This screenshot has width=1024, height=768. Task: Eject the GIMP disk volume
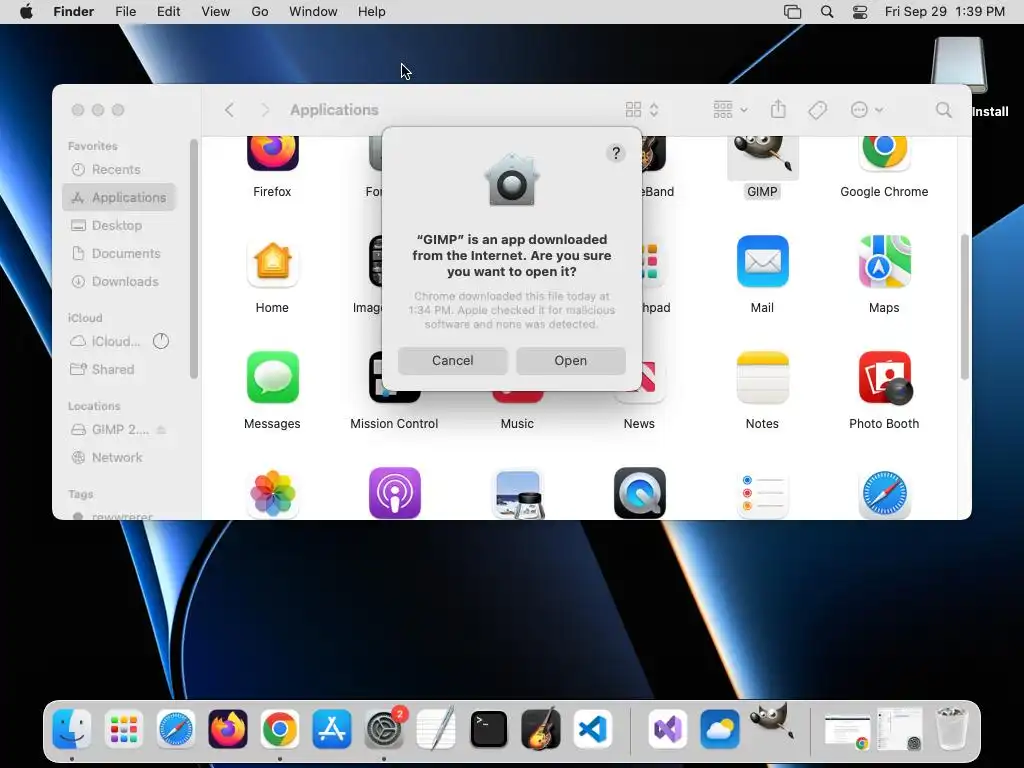[x=161, y=430]
